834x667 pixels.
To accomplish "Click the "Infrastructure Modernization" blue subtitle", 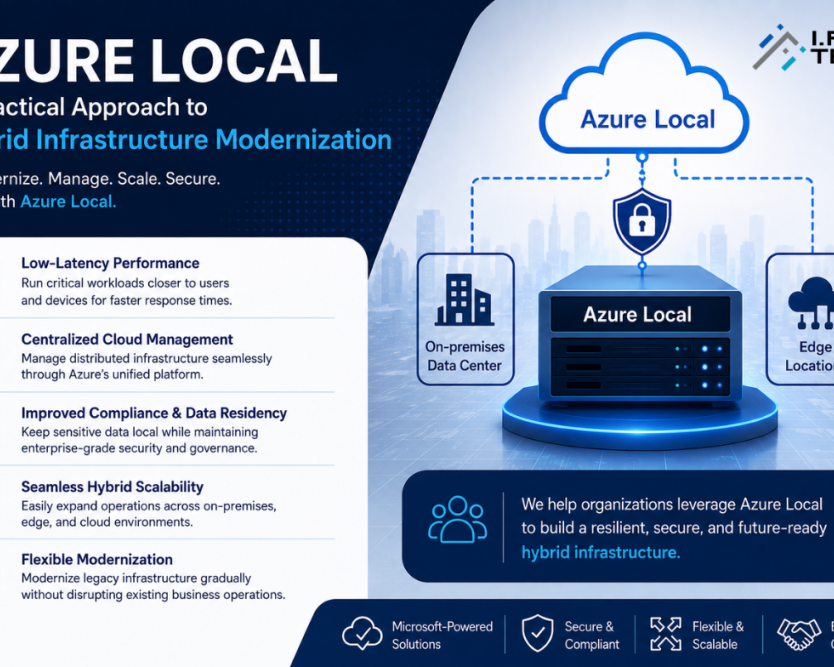I will [213, 140].
